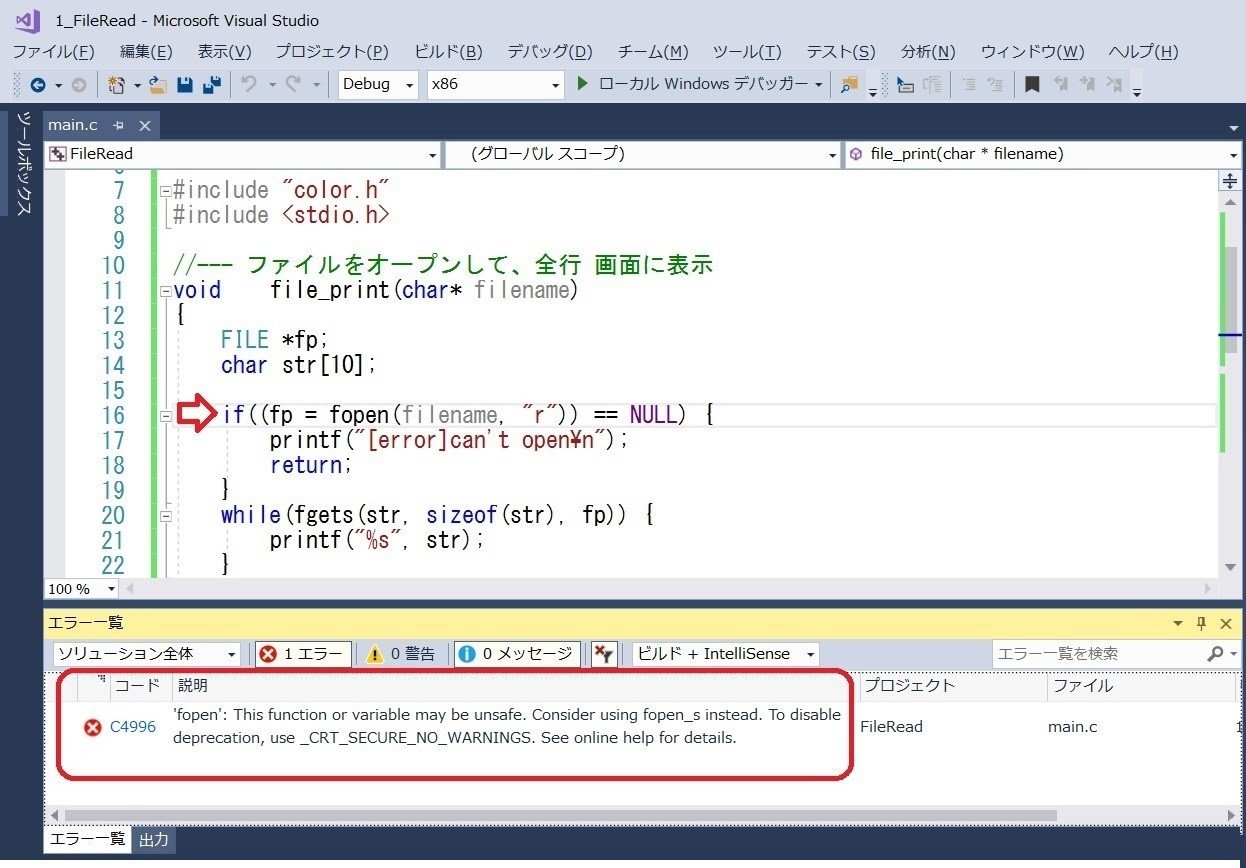Click the uncomment selection icon

pyautogui.click(x=995, y=85)
